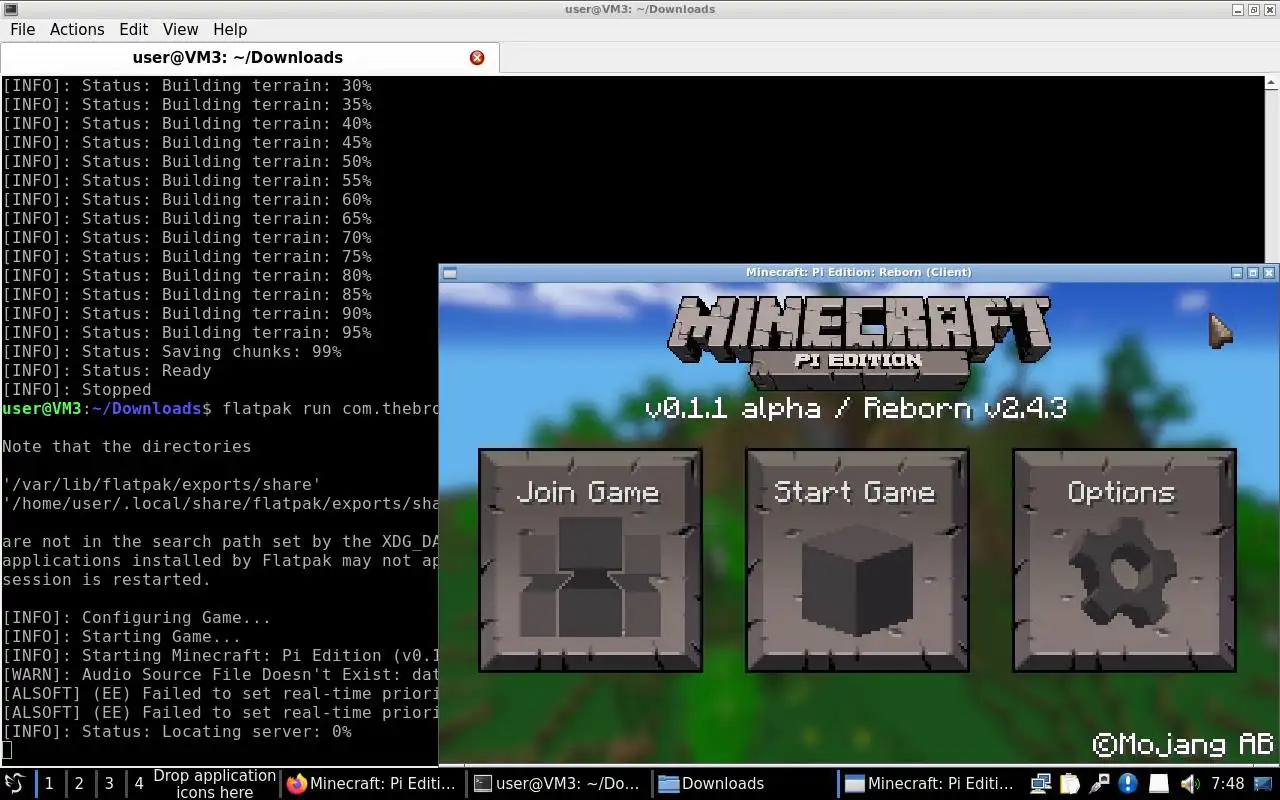Close the Minecraft Pi Edition window

click(1269, 272)
